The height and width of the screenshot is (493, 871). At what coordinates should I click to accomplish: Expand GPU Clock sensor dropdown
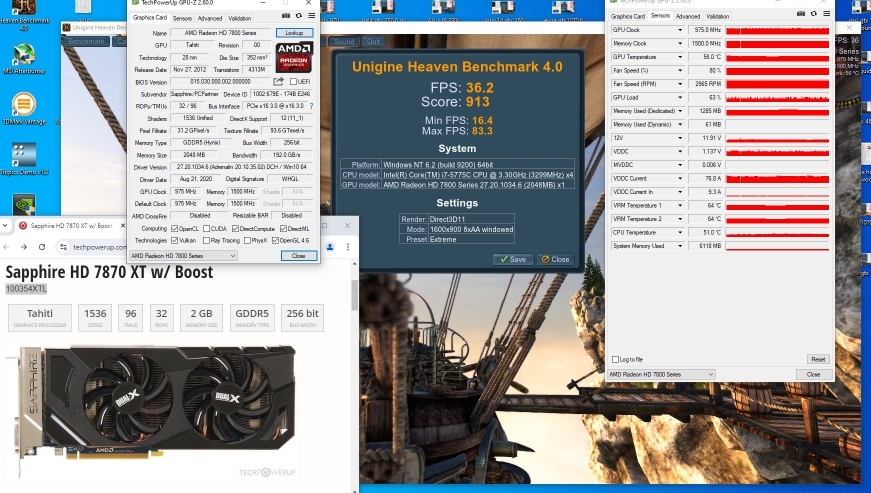[680, 30]
